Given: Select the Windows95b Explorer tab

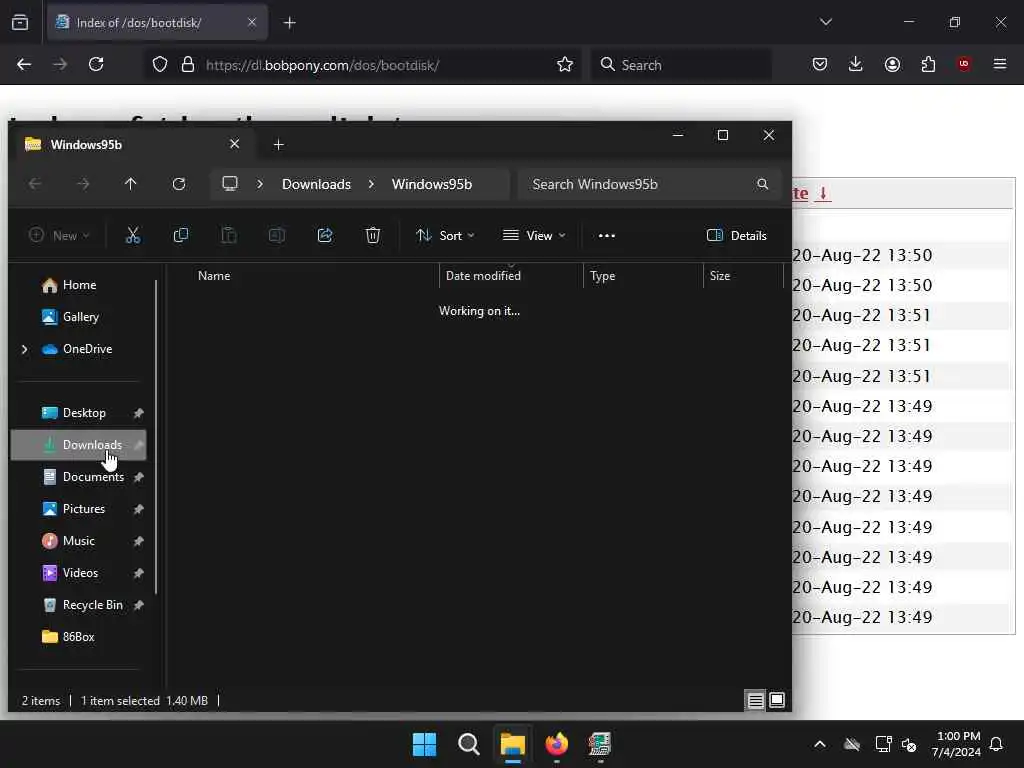Looking at the screenshot, I should 133,144.
